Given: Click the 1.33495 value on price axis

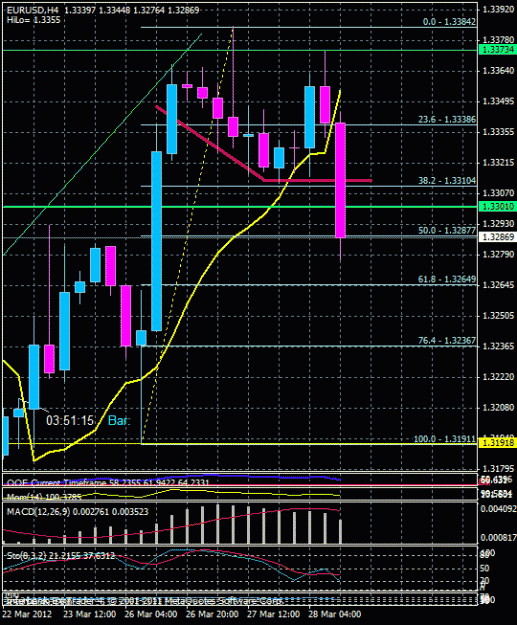Looking at the screenshot, I should coord(498,101).
